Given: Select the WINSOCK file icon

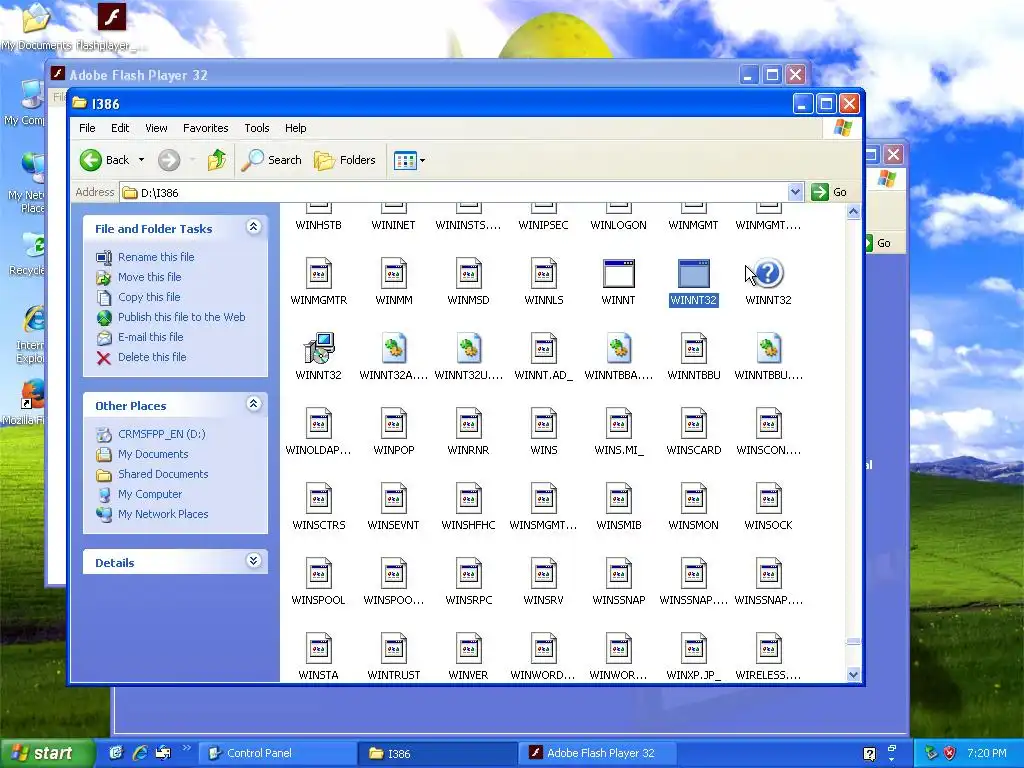Looking at the screenshot, I should coord(769,498).
